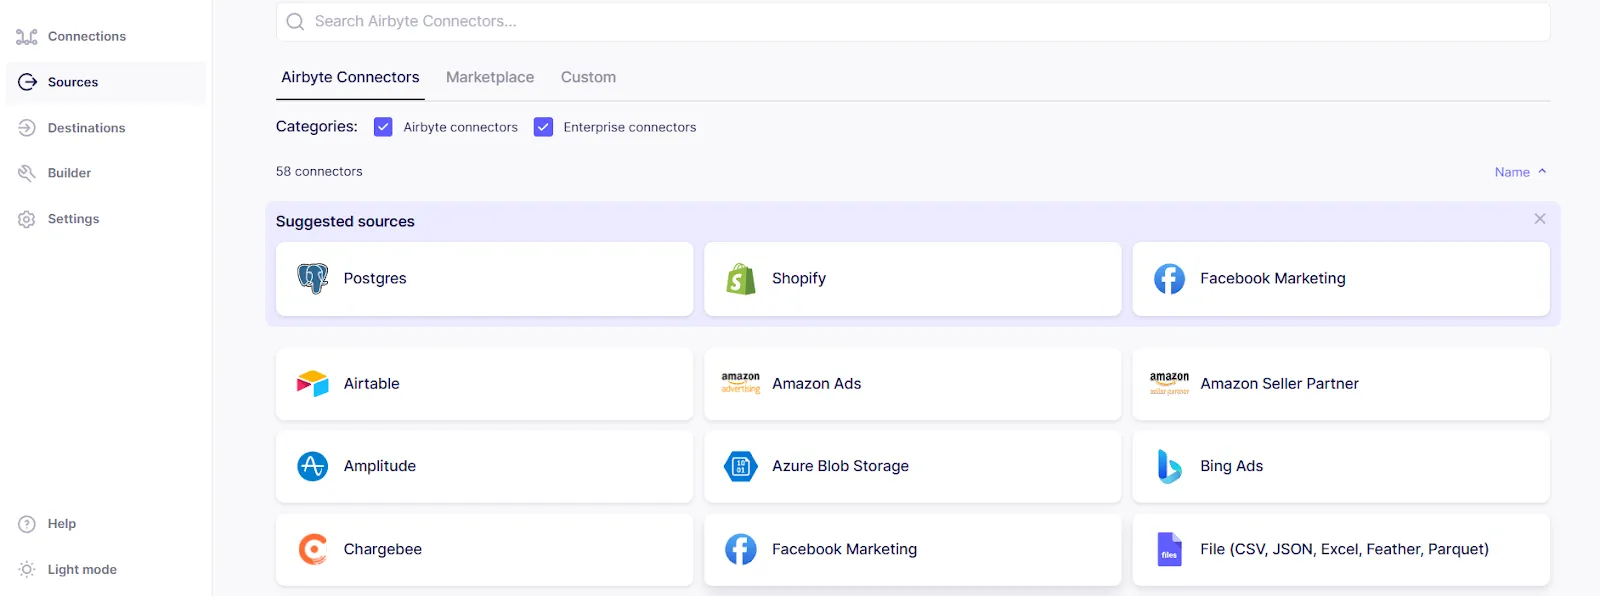
Task: Click Facebook logo in bottom connector row
Action: pos(741,549)
